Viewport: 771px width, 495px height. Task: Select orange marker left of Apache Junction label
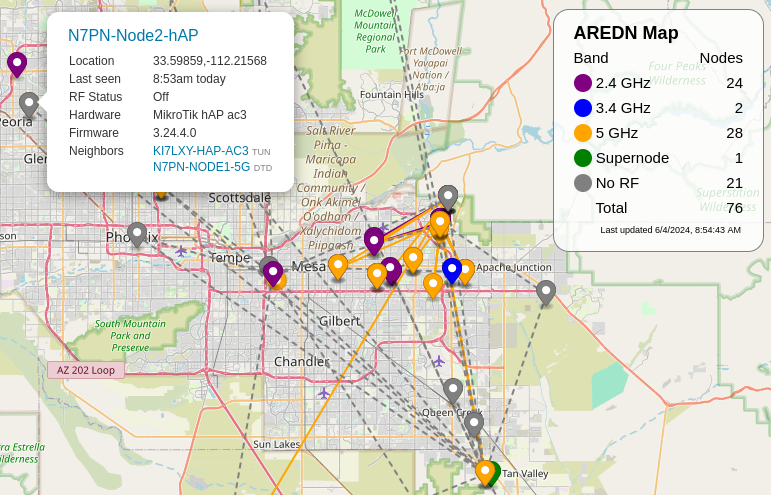click(x=467, y=272)
